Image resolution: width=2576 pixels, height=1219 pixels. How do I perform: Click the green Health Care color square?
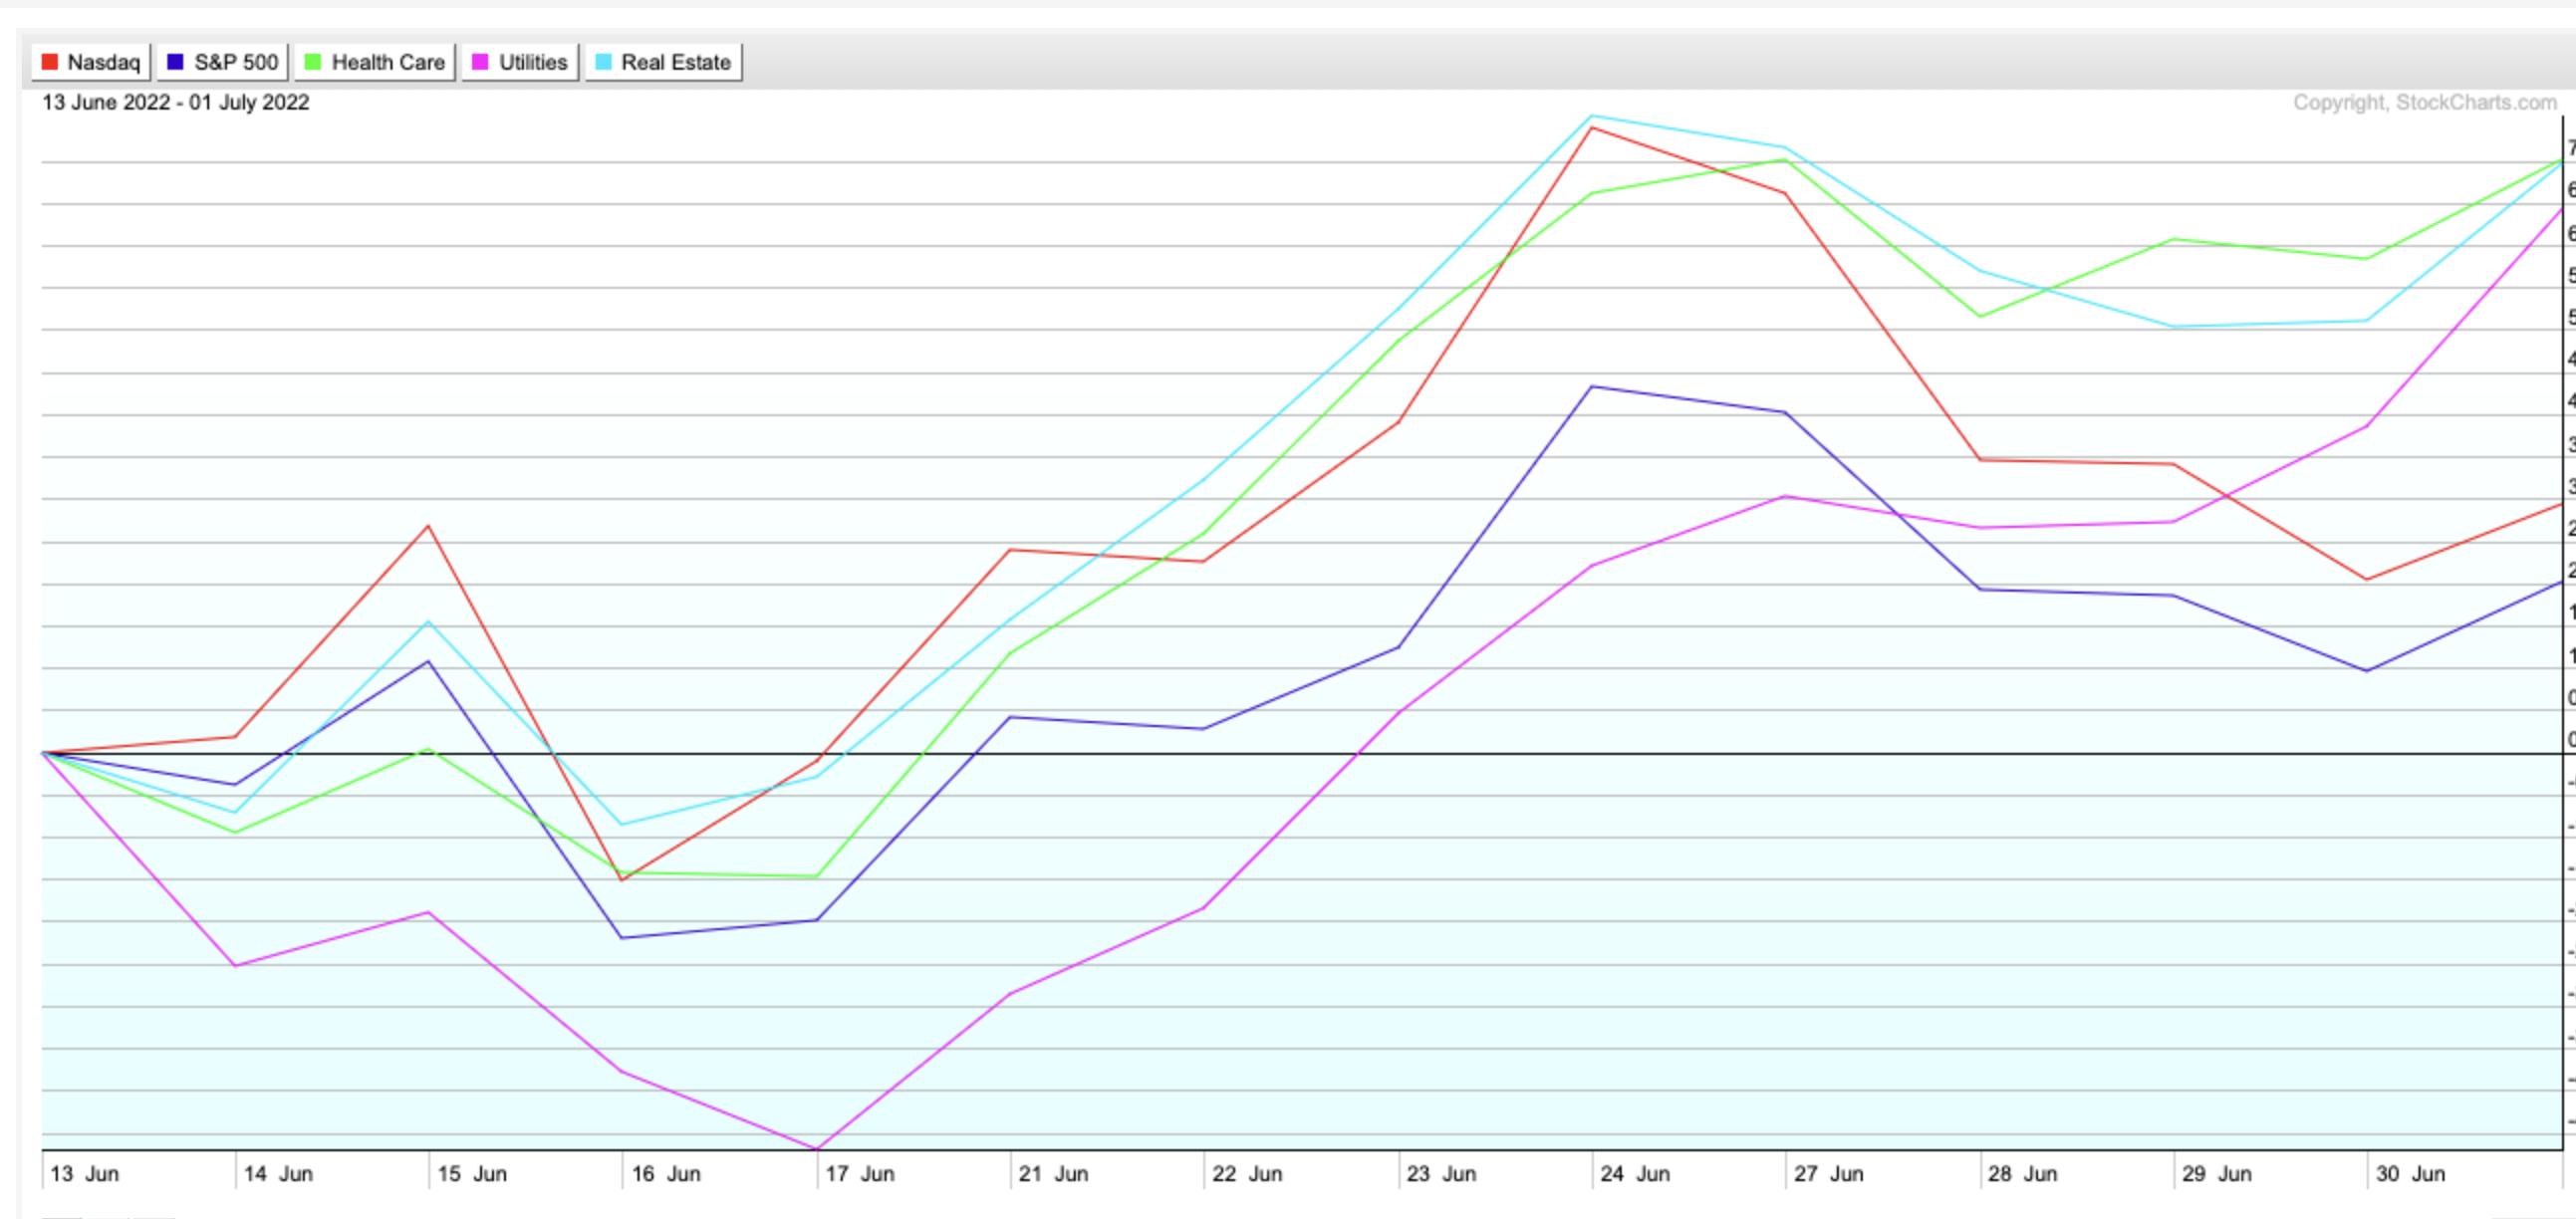[x=313, y=62]
